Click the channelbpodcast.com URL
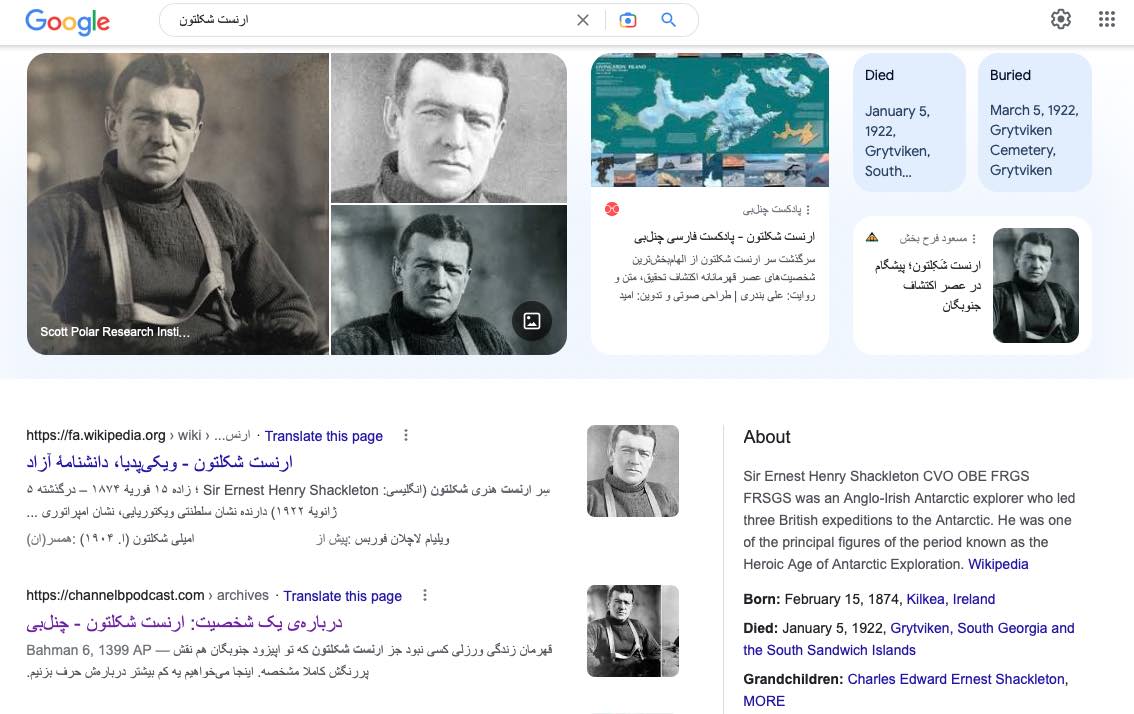This screenshot has height=714, width=1134. pos(115,595)
